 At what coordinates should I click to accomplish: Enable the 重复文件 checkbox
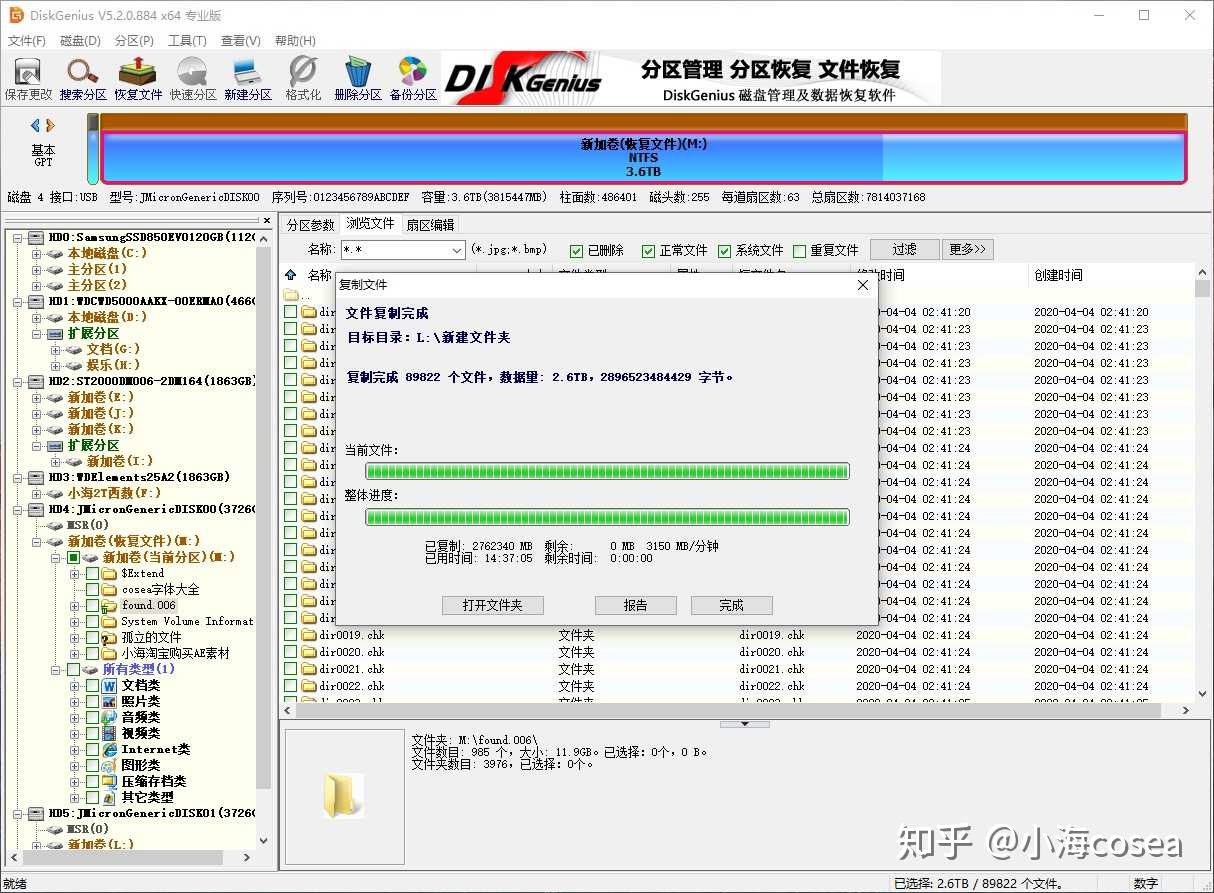pyautogui.click(x=799, y=251)
